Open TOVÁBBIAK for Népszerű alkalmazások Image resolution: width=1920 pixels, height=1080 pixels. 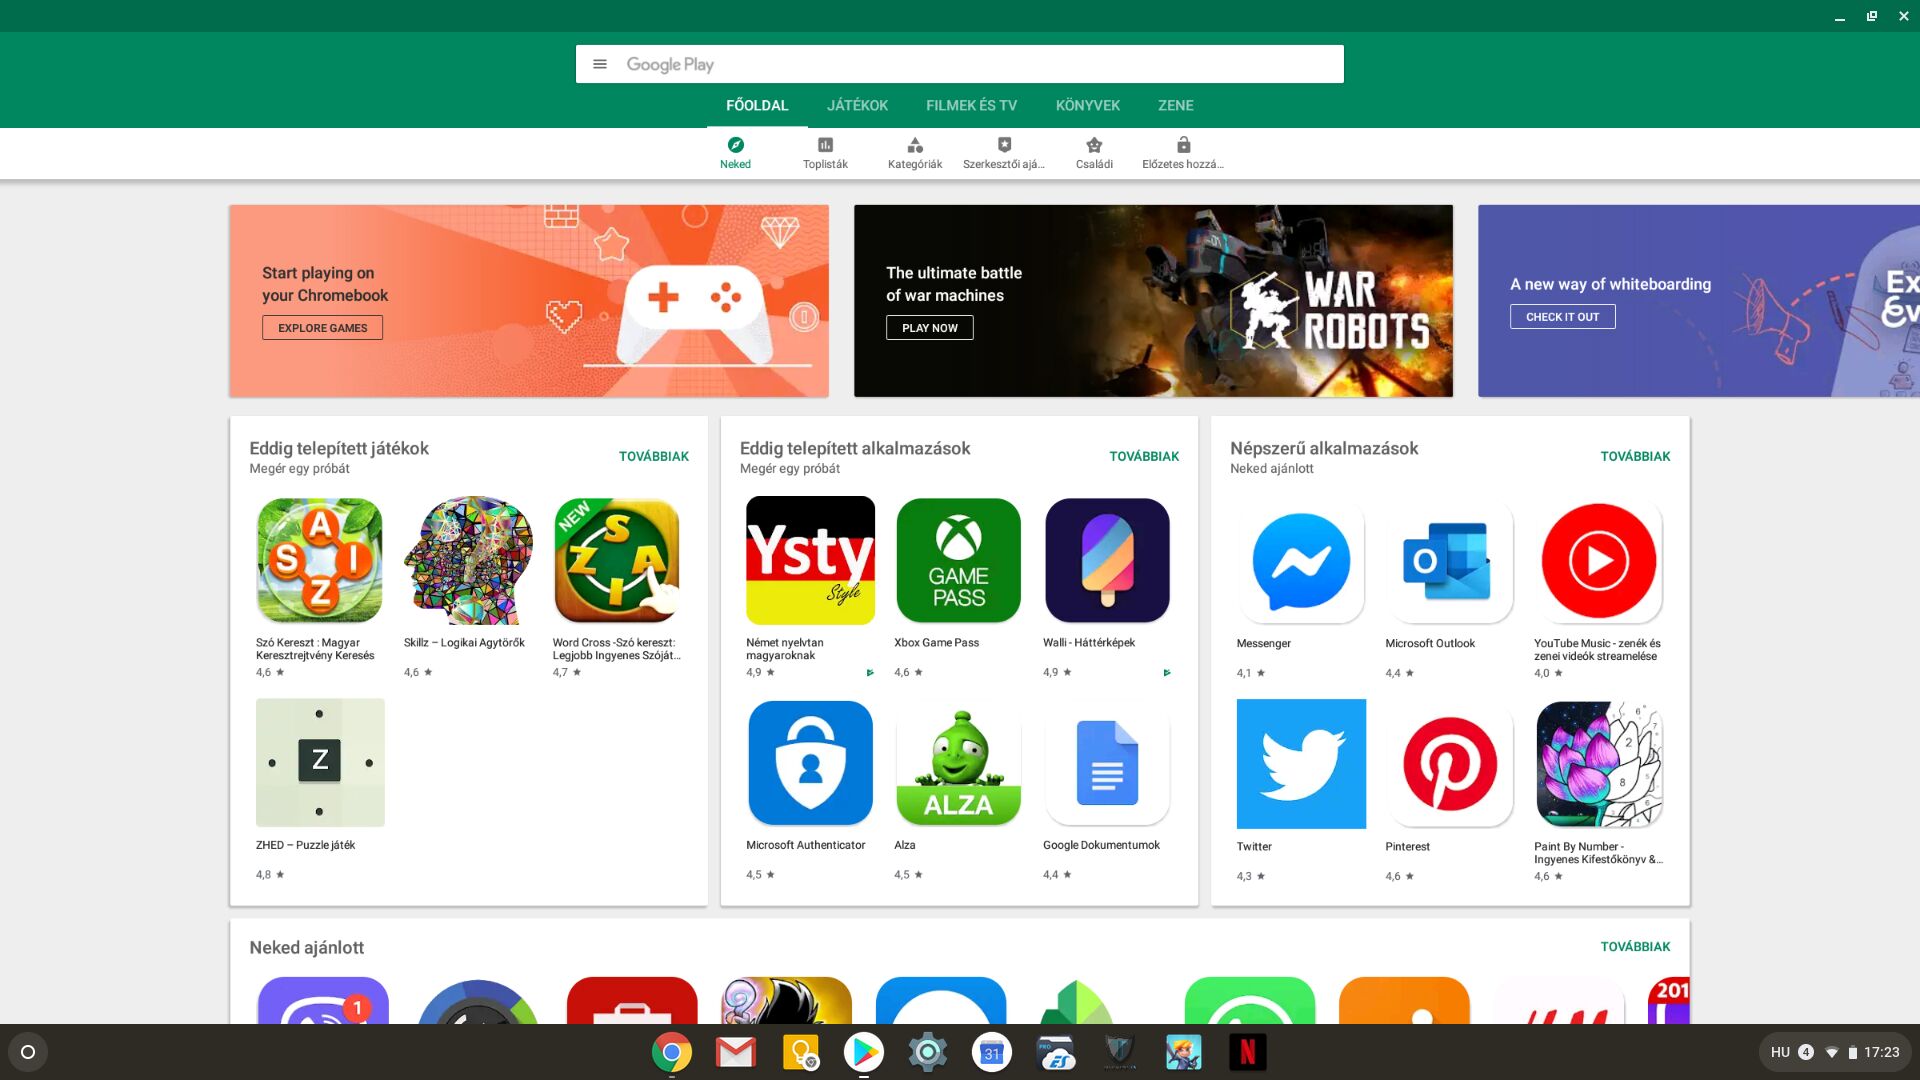[x=1635, y=456]
